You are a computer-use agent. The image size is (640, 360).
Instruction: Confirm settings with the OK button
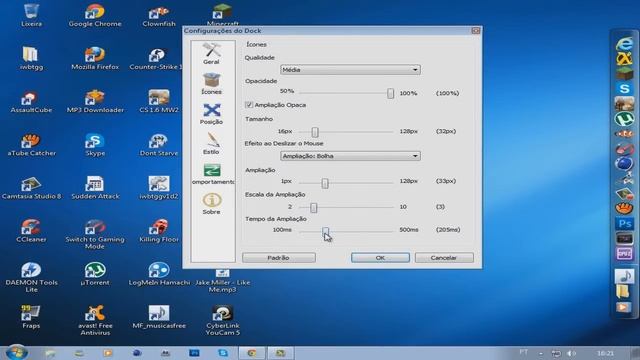[380, 258]
